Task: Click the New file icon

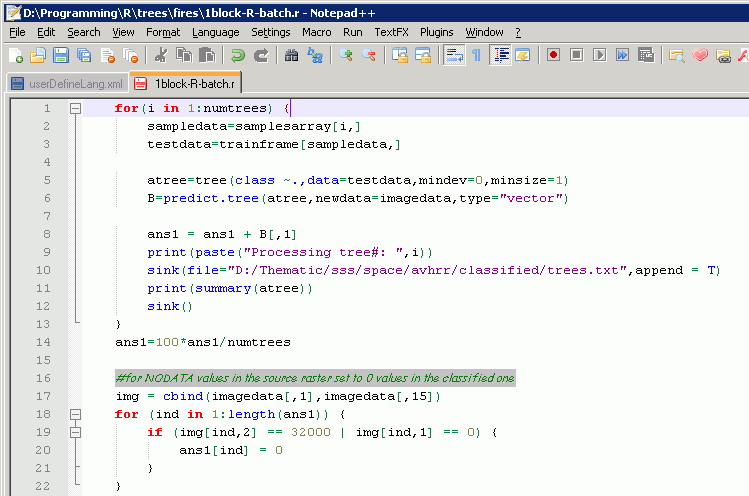Action: (15, 55)
